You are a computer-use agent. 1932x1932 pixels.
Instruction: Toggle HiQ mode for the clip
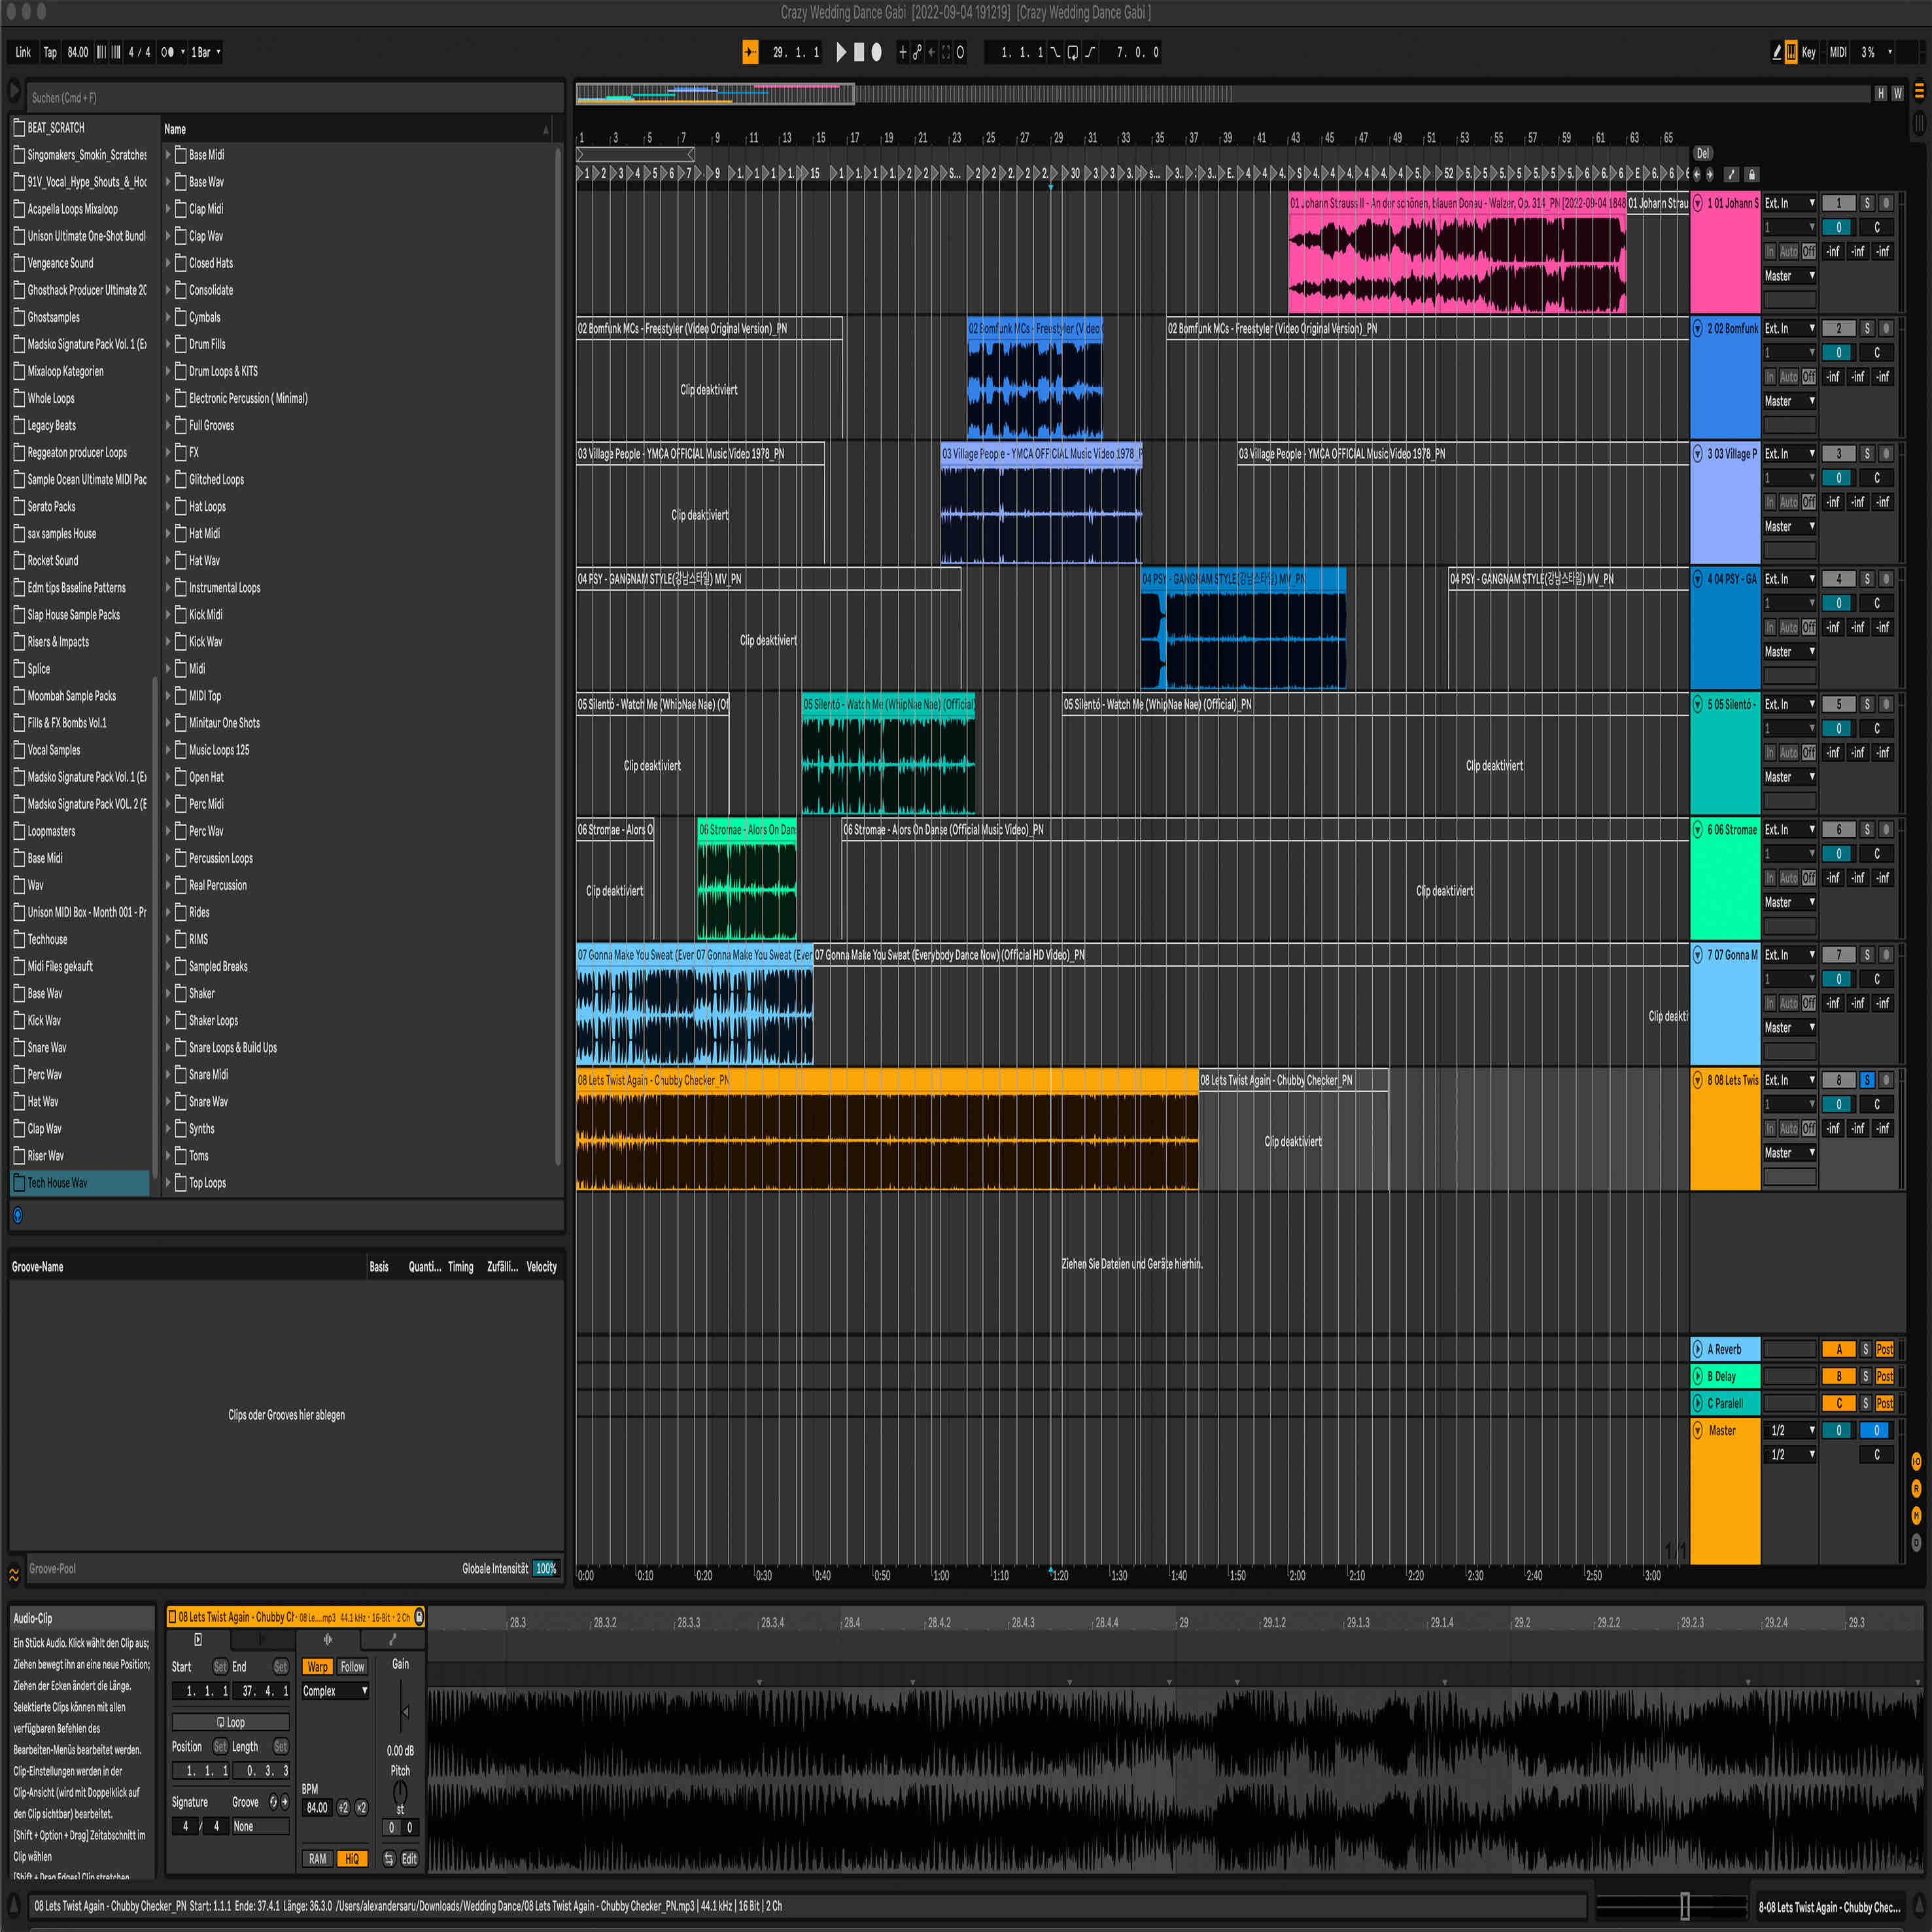coord(351,1859)
